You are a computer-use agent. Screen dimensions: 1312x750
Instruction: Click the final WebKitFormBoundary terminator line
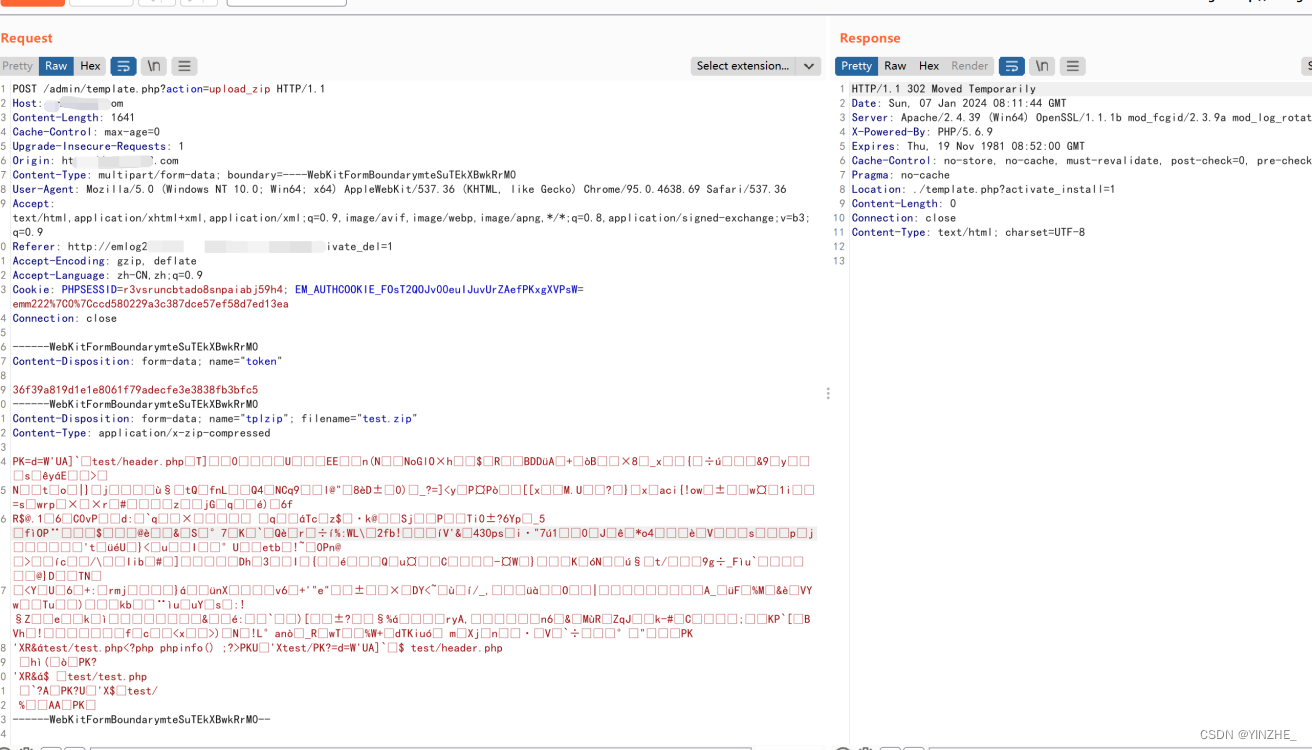[141, 720]
